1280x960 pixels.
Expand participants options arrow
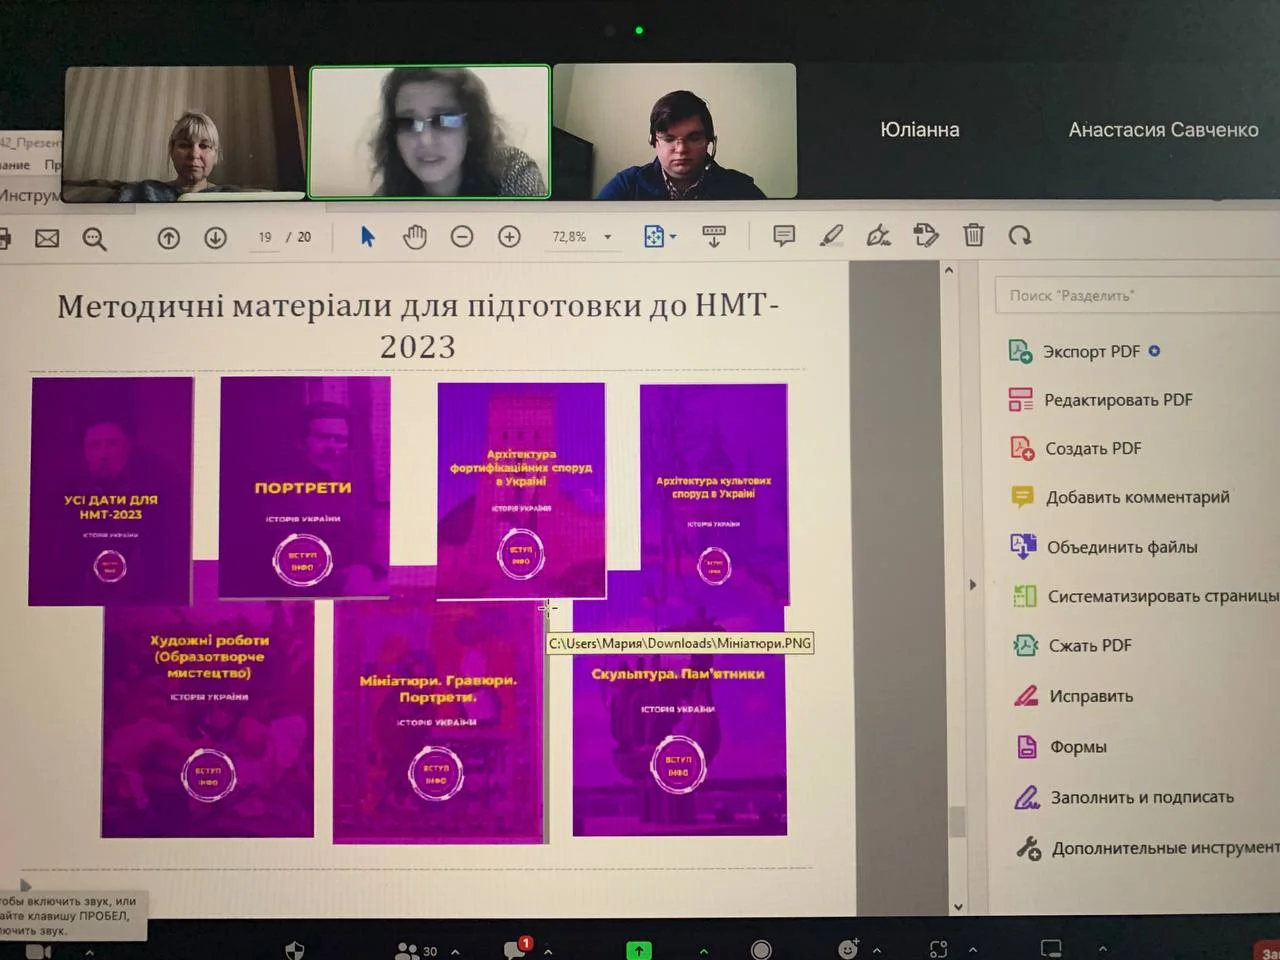455,952
